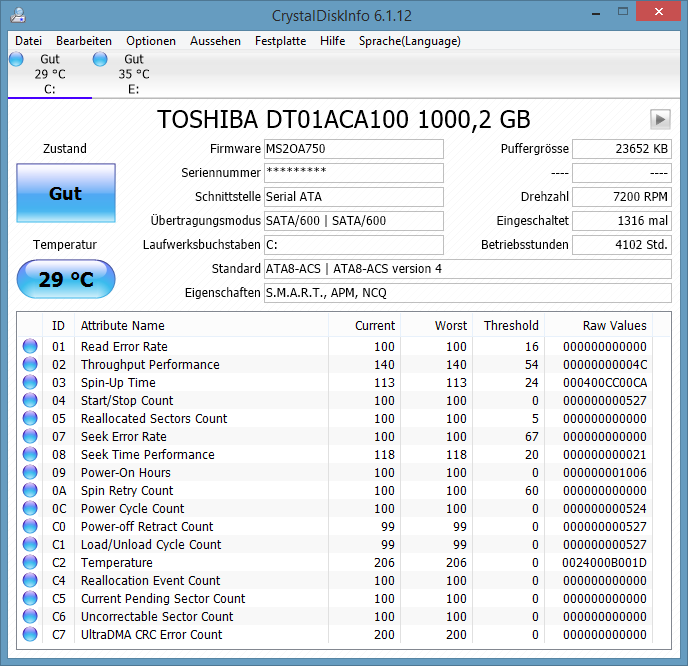This screenshot has height=666, width=688.
Task: Click raw value 000000001006
Action: [605, 473]
